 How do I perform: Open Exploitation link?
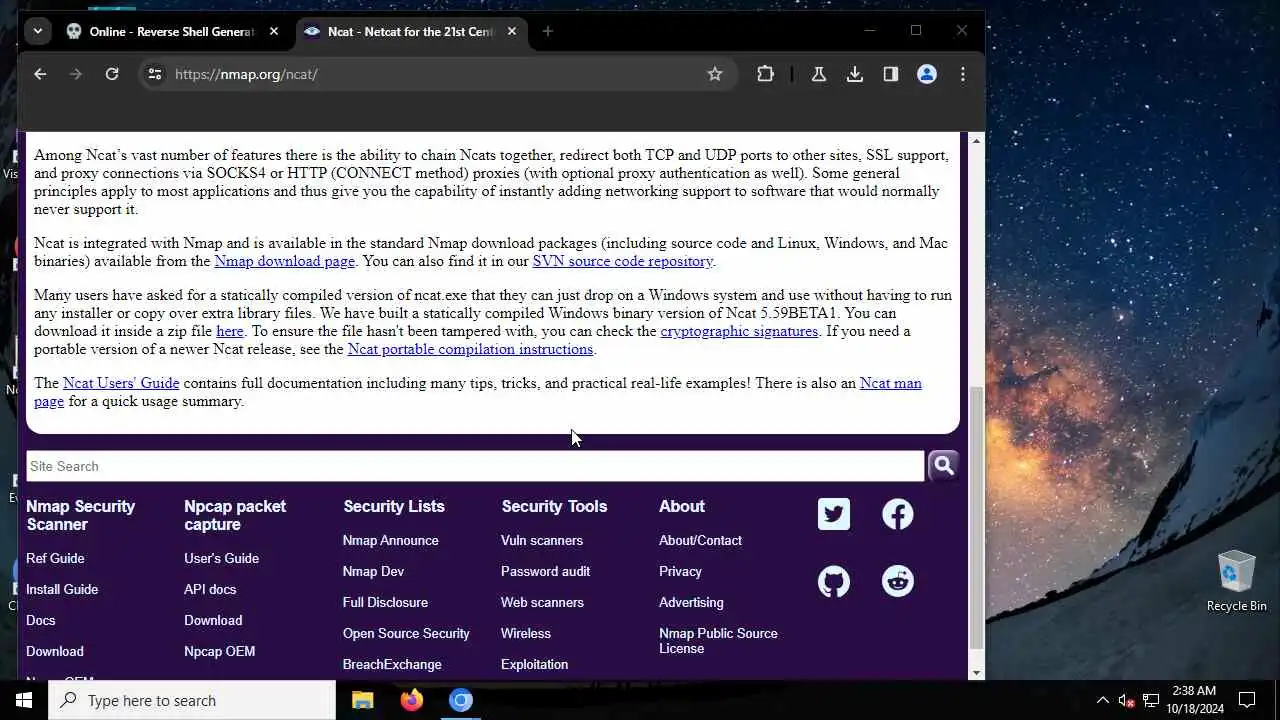[x=534, y=664]
